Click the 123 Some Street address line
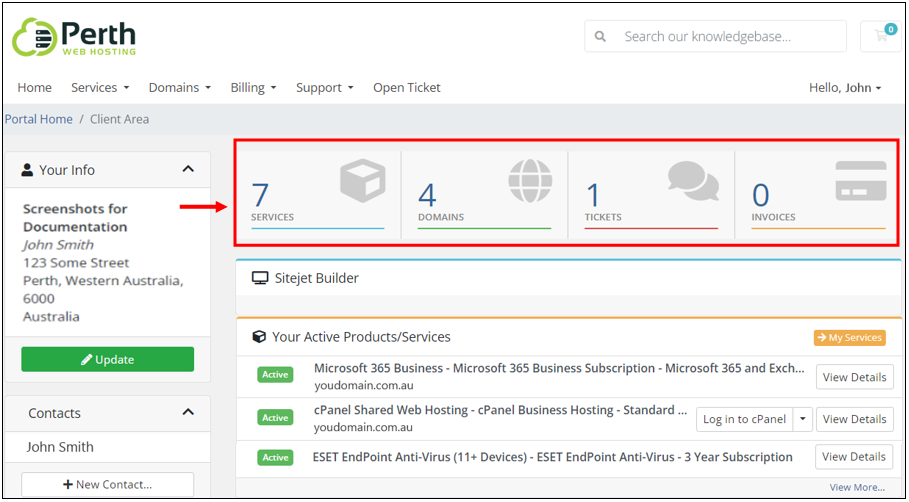 76,263
